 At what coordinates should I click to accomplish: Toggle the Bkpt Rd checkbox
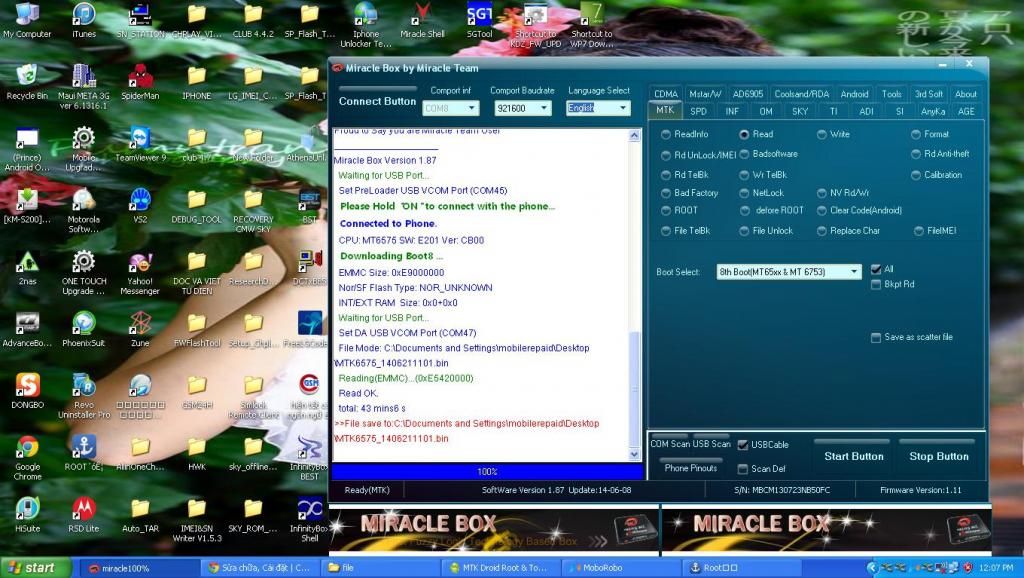click(x=876, y=285)
